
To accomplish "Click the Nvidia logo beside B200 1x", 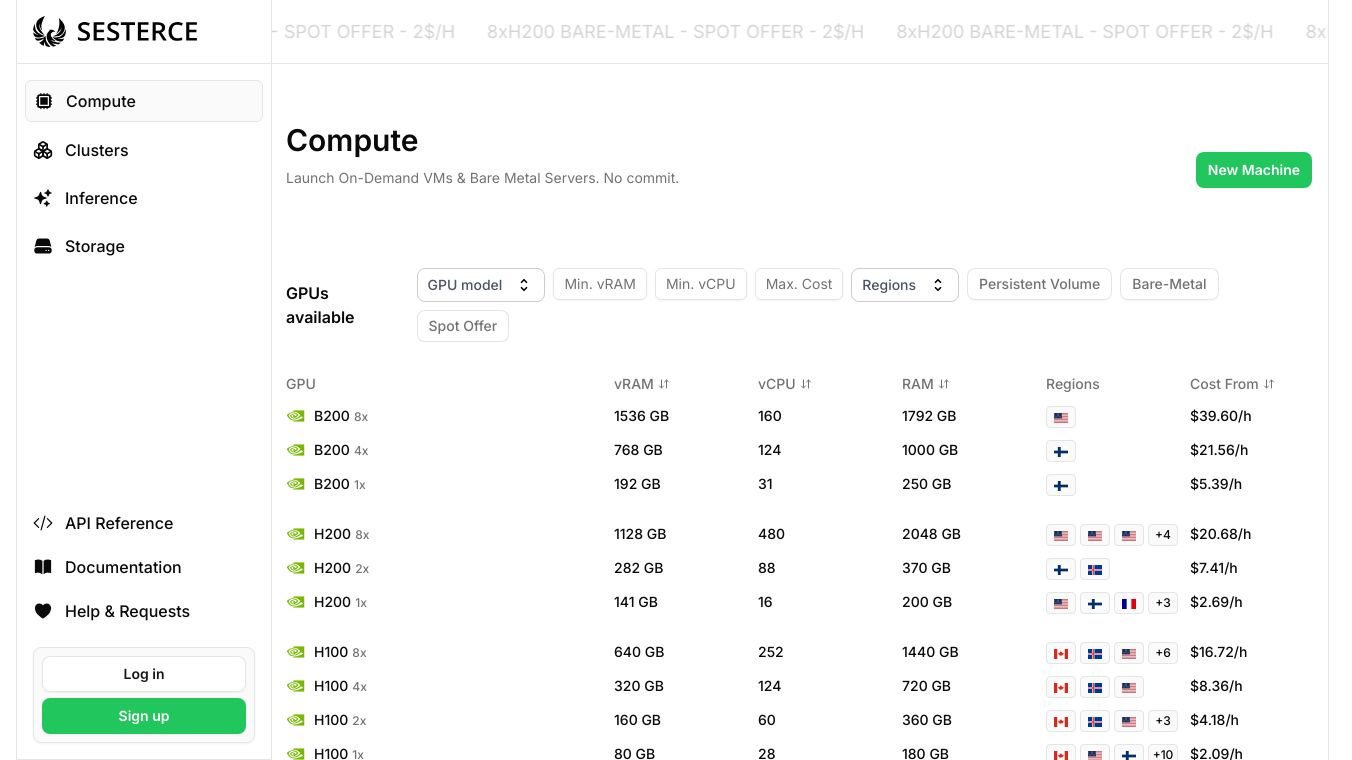I will (x=296, y=484).
